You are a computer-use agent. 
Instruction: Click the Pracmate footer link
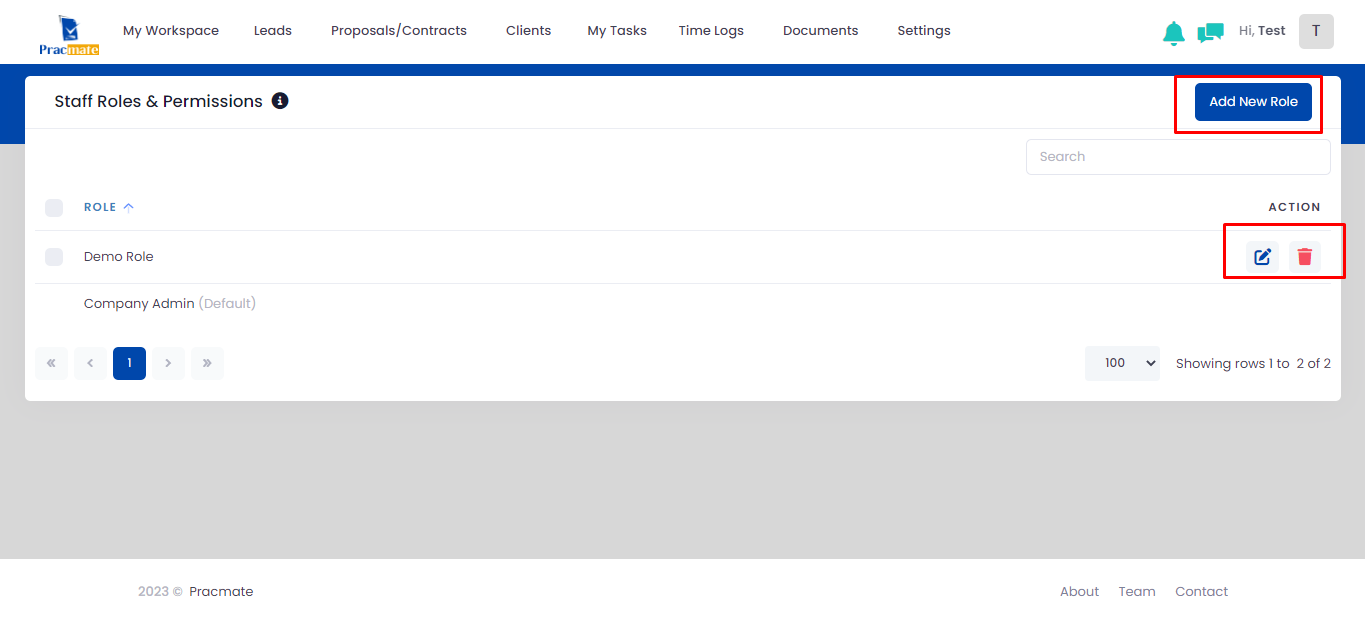(x=221, y=591)
